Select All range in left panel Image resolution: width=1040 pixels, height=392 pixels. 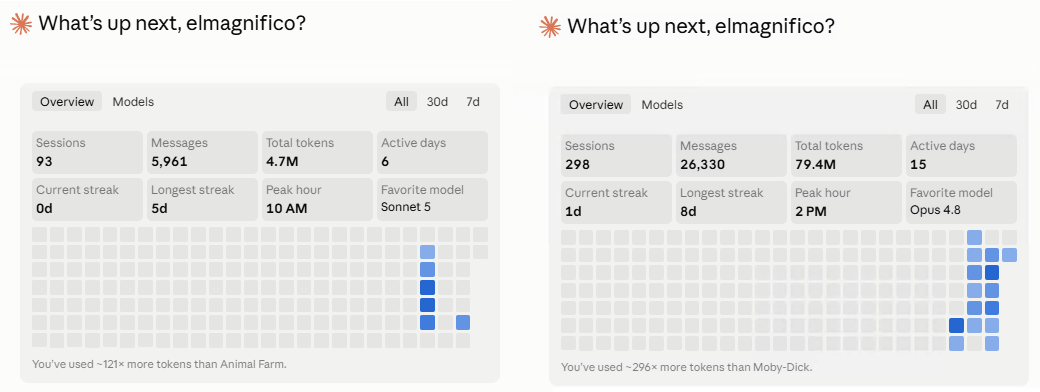pos(401,101)
